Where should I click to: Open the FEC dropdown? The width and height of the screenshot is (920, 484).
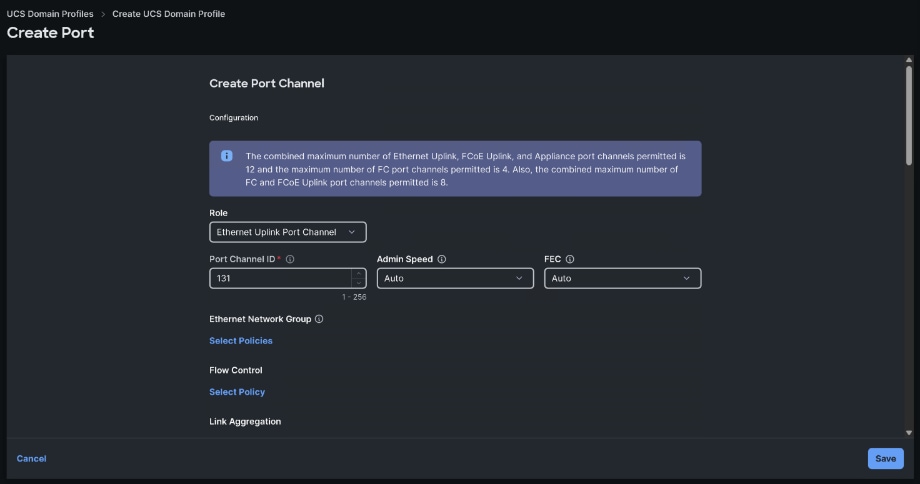pos(623,278)
